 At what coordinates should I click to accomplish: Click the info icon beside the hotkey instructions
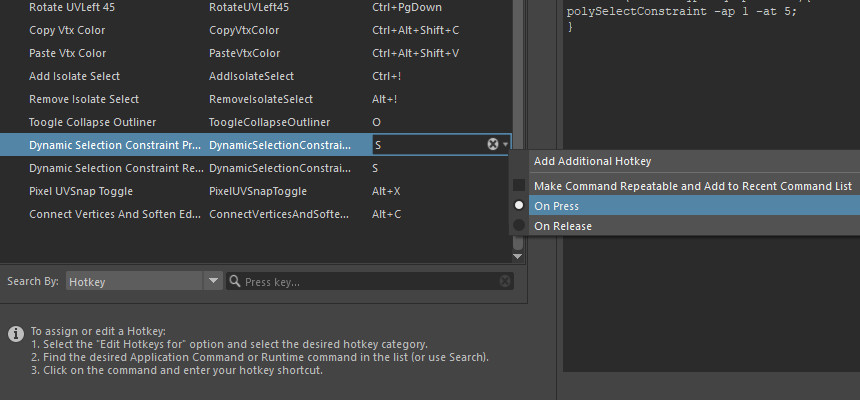pyautogui.click(x=16, y=332)
